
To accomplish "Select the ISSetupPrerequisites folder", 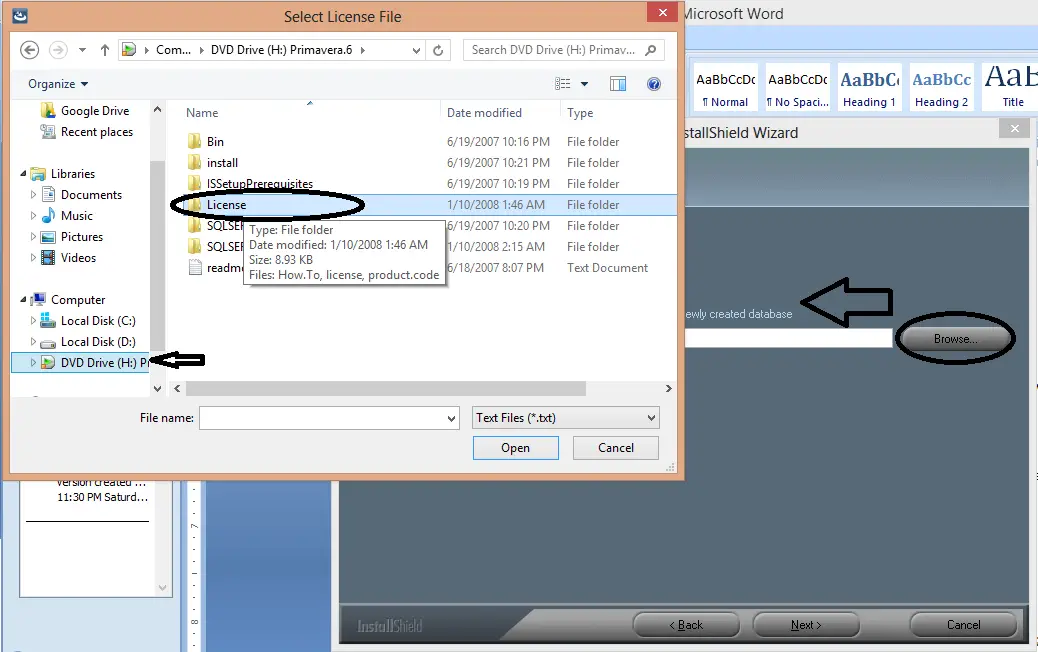I will [260, 183].
